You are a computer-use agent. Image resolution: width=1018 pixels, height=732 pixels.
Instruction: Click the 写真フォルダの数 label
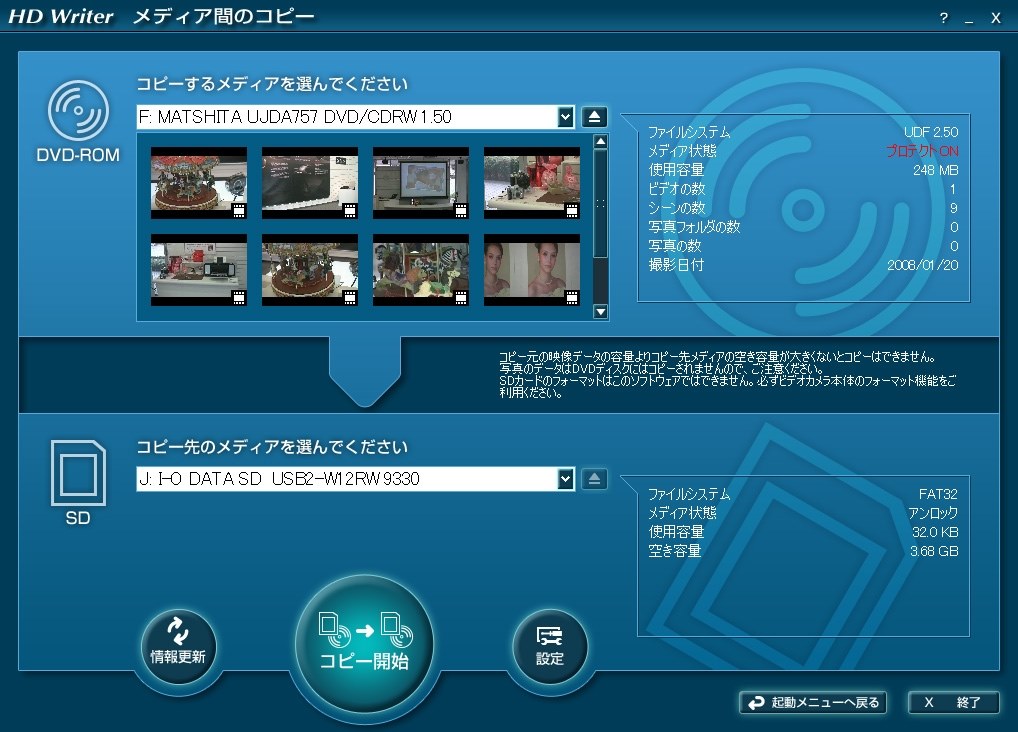coord(694,227)
